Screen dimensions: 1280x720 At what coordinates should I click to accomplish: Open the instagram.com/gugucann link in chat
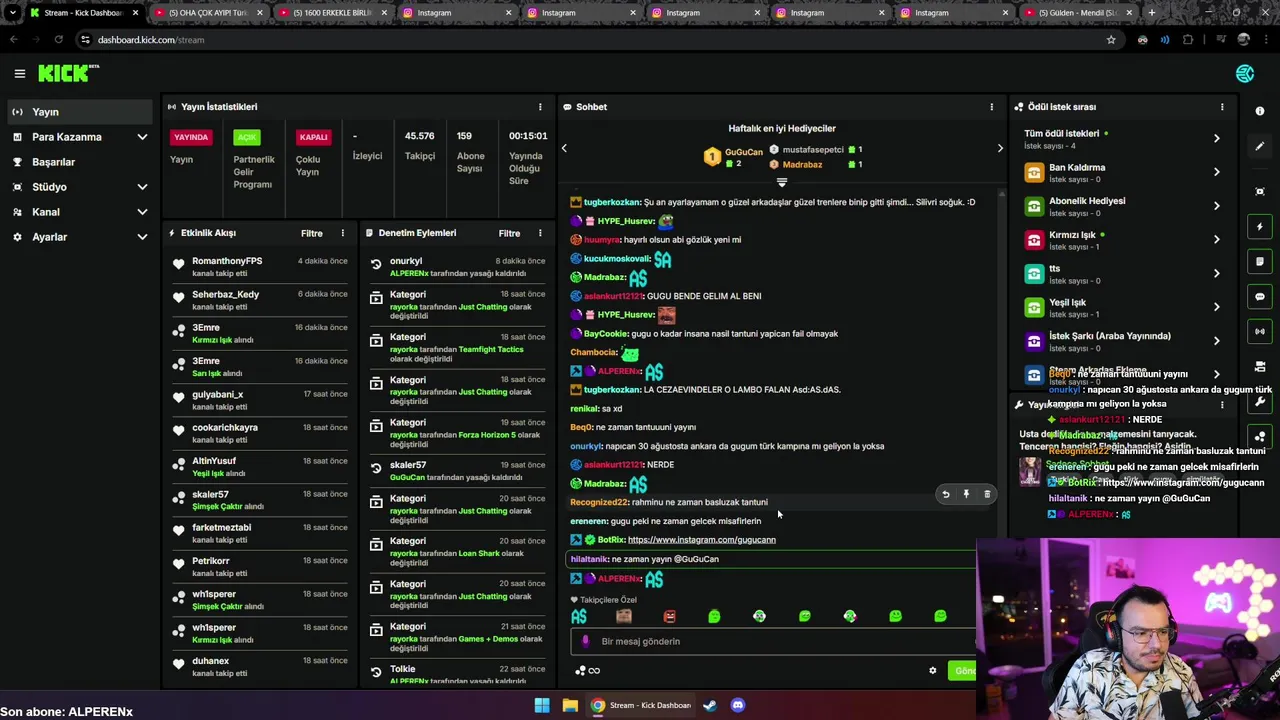click(x=702, y=540)
